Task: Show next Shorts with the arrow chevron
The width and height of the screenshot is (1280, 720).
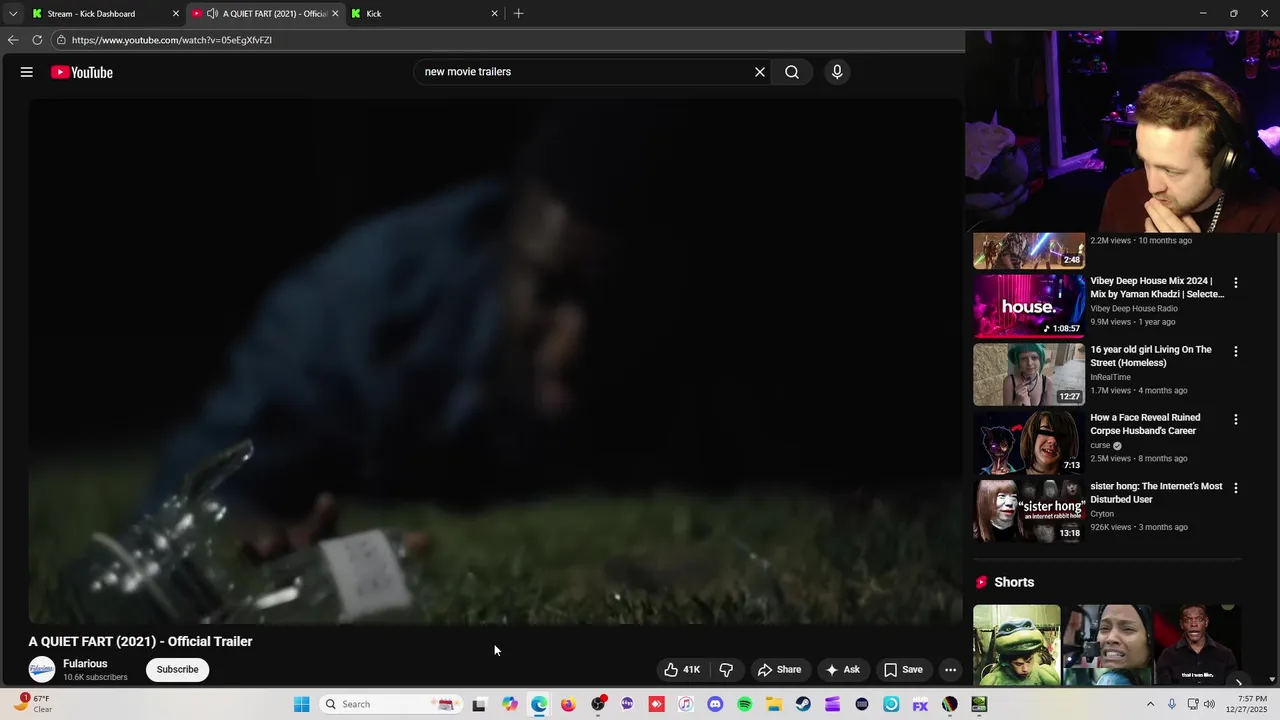Action: (x=1238, y=683)
